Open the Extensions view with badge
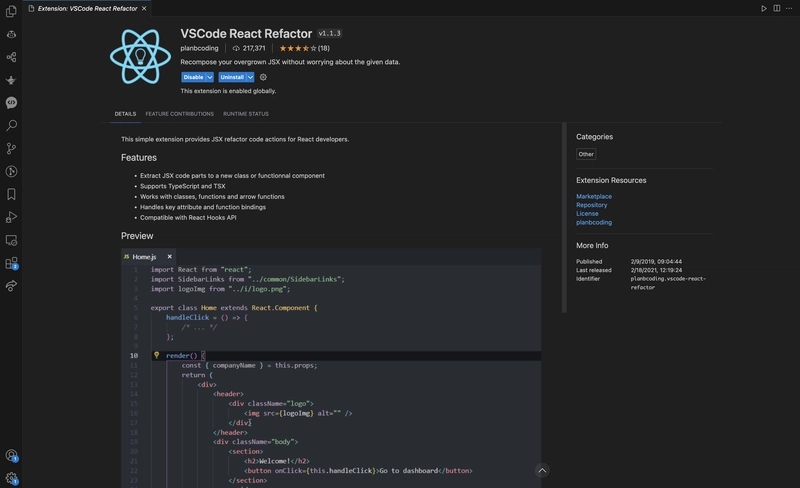Image resolution: width=800 pixels, height=488 pixels. click(x=11, y=263)
